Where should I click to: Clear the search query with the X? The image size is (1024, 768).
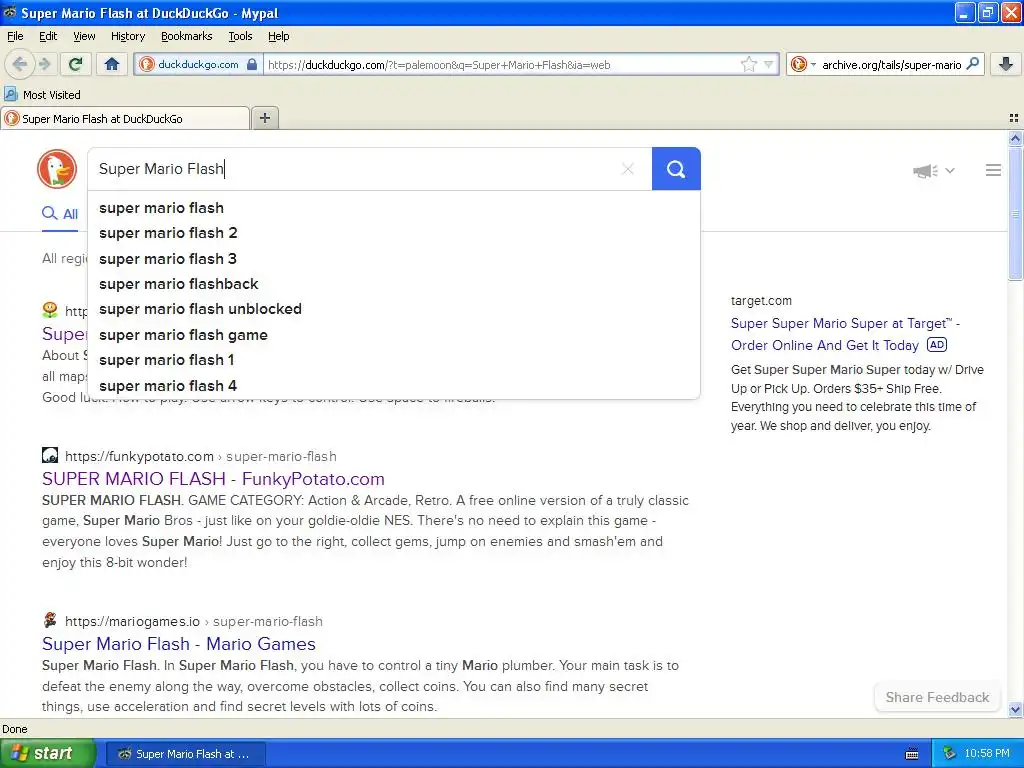[x=628, y=169]
